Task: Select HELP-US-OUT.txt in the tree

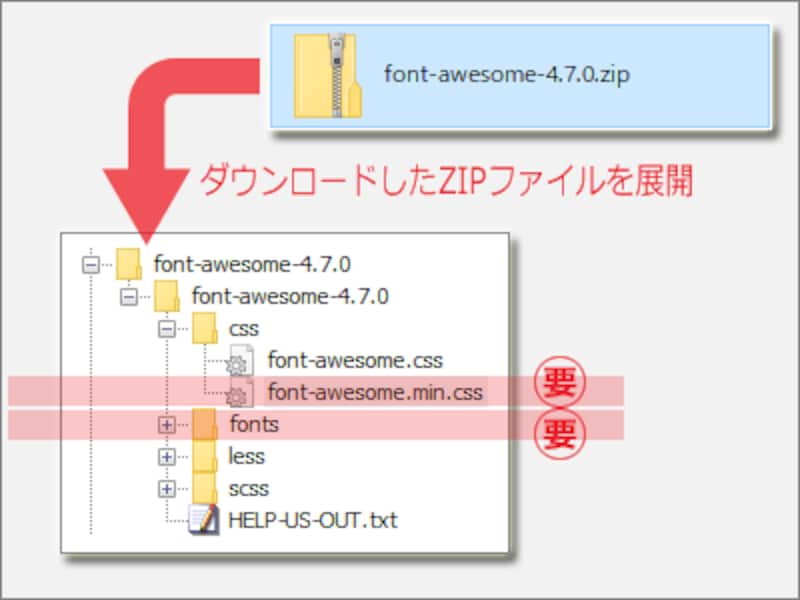Action: pos(313,520)
